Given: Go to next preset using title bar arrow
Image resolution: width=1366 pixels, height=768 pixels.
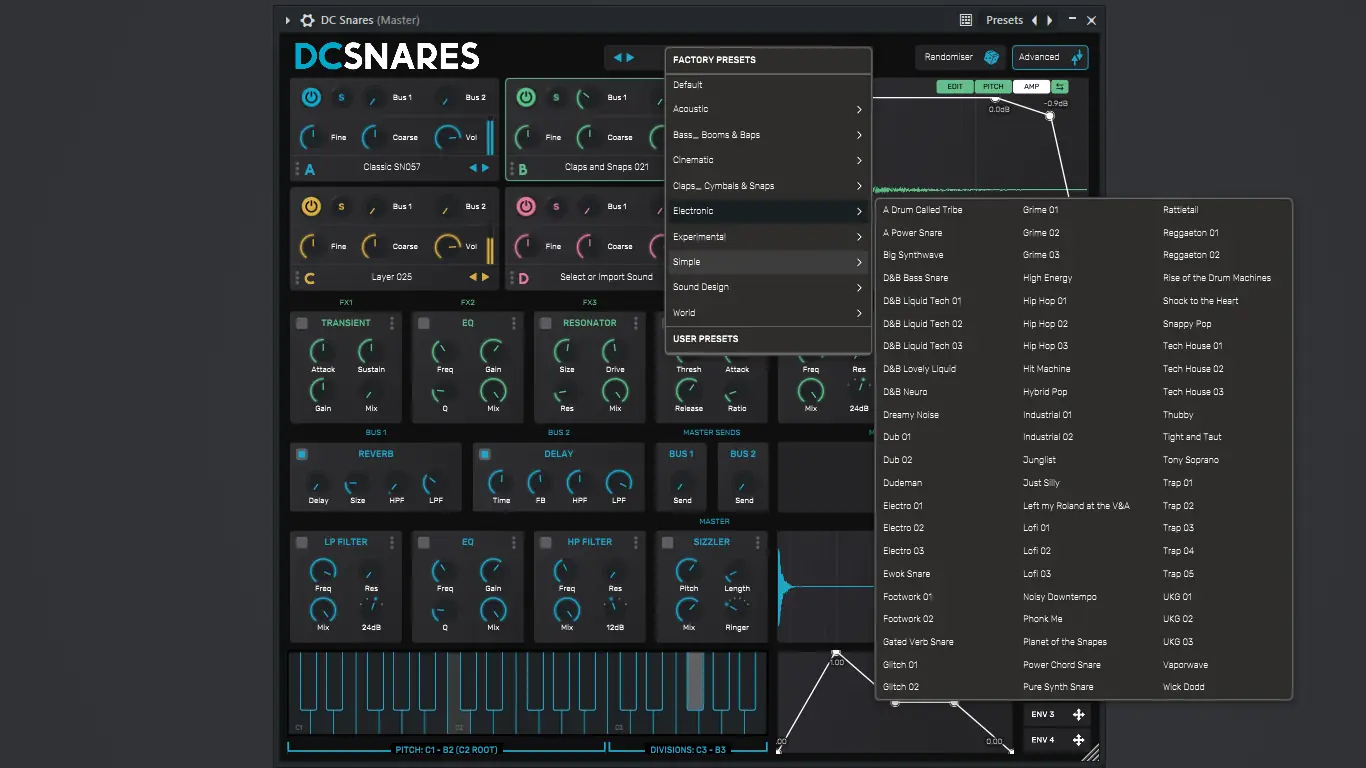Looking at the screenshot, I should coord(1049,20).
